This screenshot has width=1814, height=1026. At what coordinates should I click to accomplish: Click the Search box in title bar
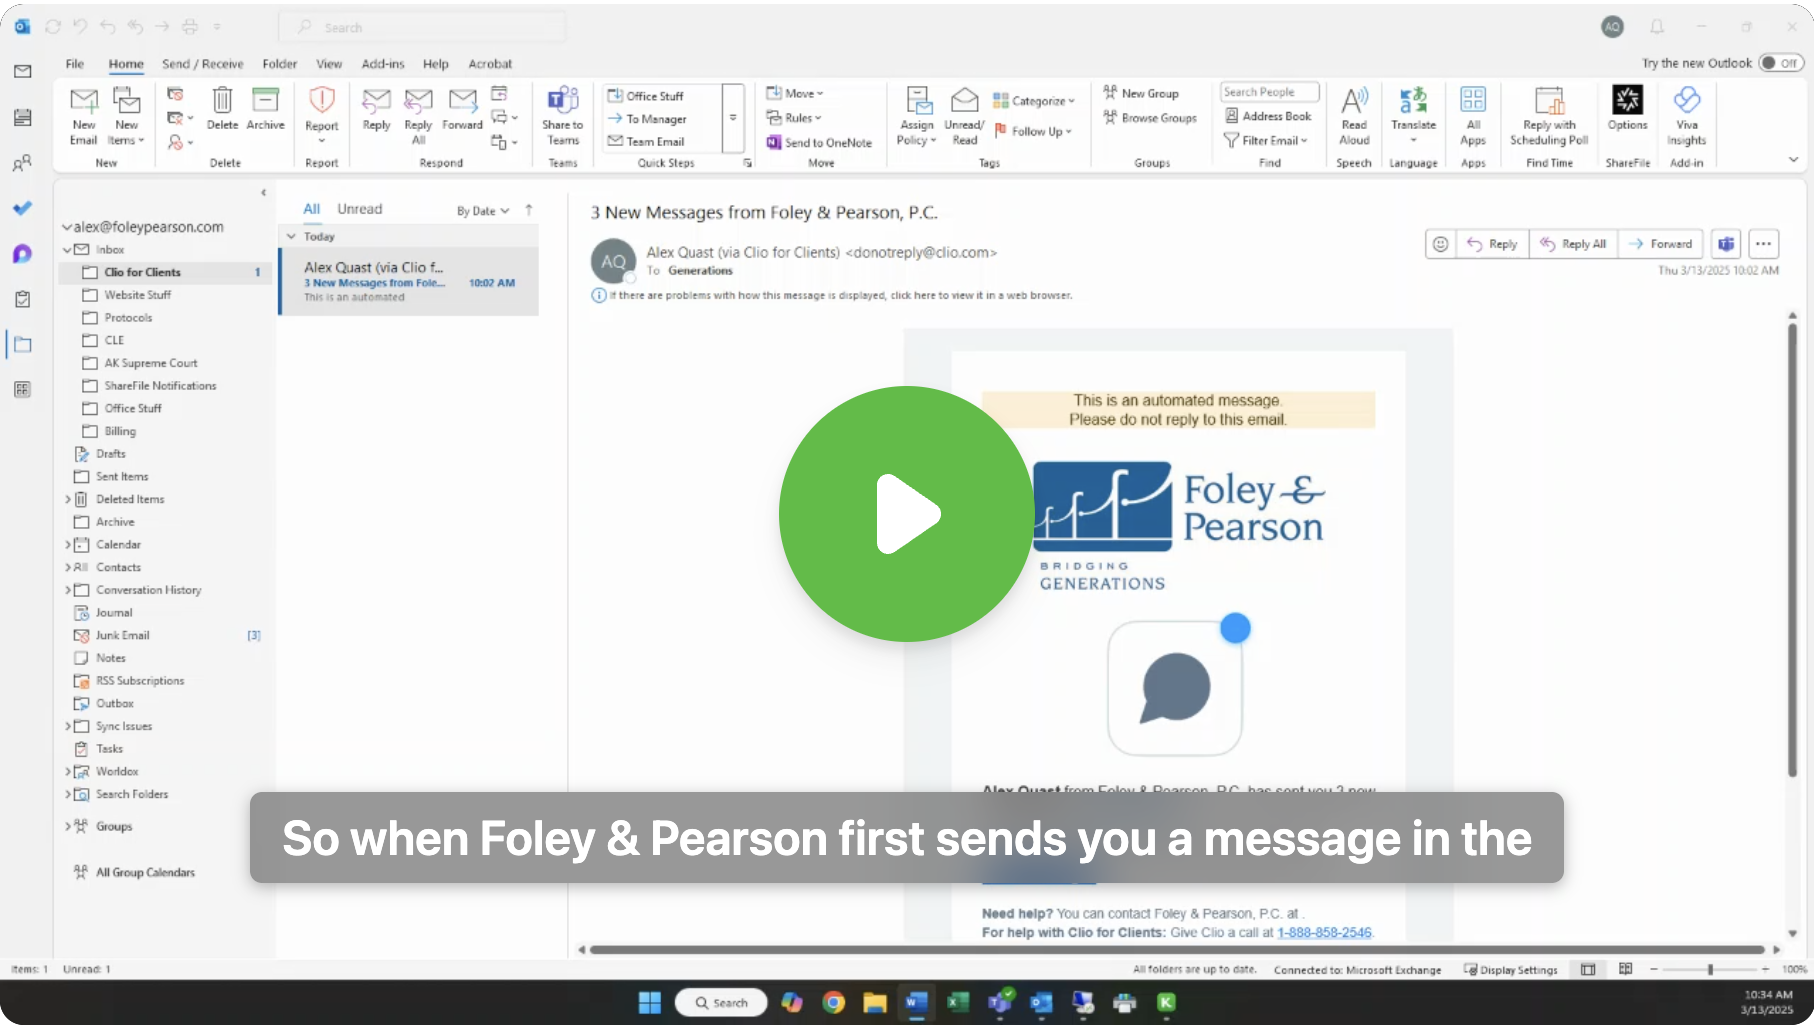click(x=422, y=27)
